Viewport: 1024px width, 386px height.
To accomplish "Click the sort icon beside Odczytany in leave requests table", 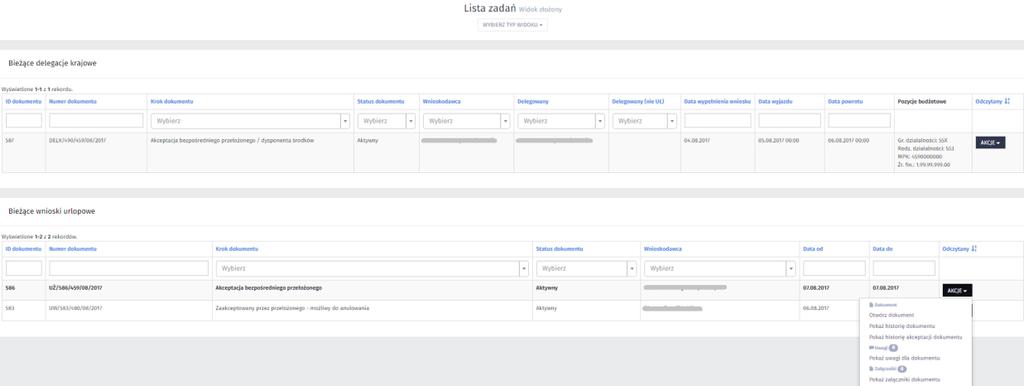I will coord(974,249).
